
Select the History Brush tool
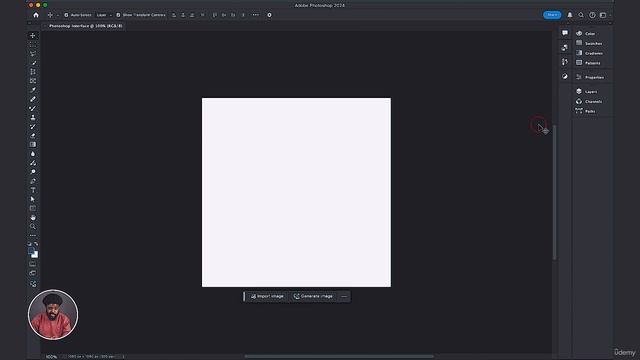point(33,127)
